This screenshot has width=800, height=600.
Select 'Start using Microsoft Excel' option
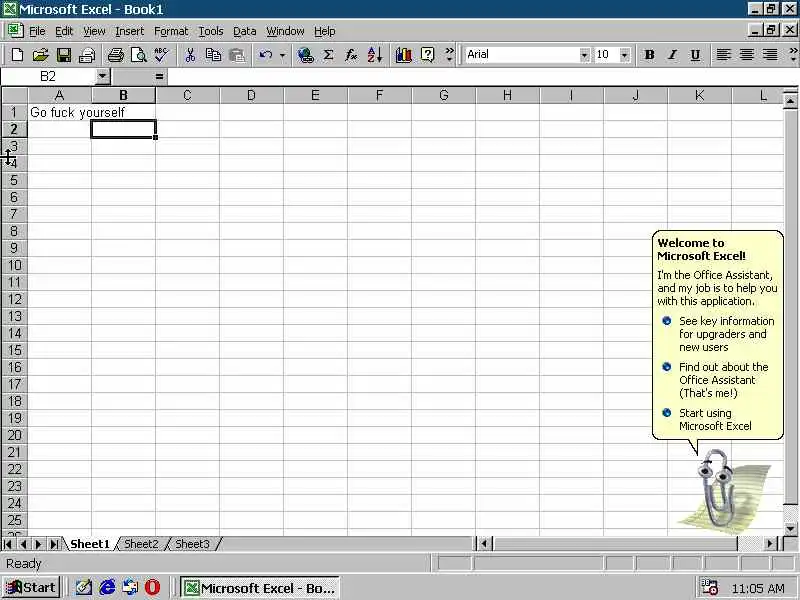707,419
